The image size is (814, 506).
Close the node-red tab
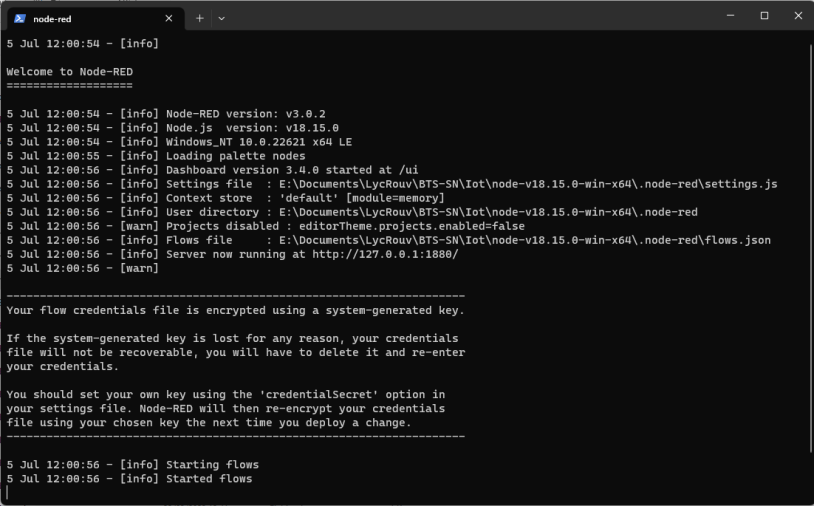click(x=169, y=18)
